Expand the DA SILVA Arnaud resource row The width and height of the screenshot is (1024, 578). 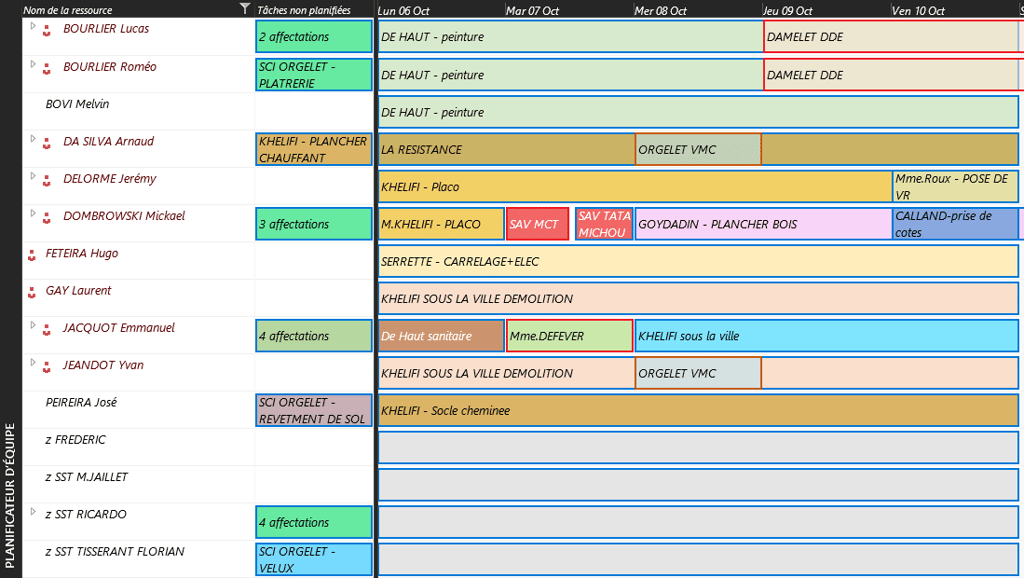(x=33, y=138)
